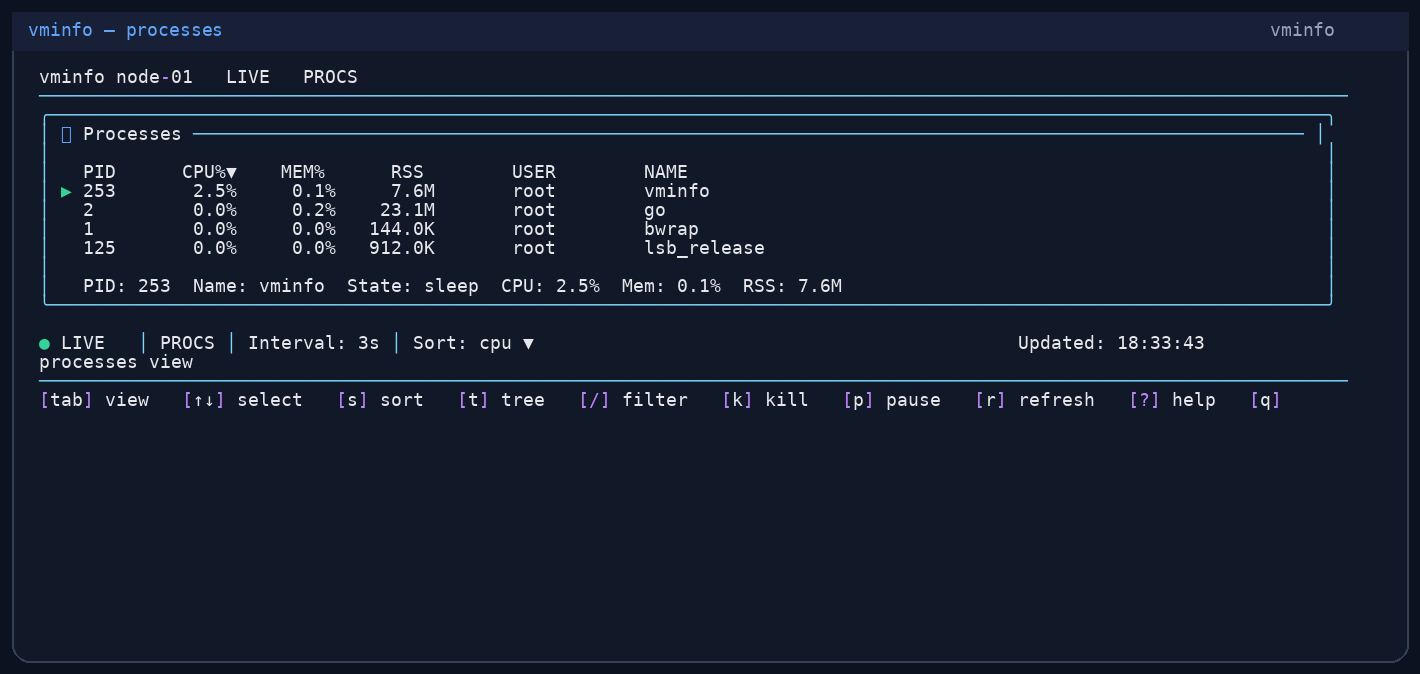Click the processes view status text
This screenshot has height=674, width=1420.
(116, 362)
